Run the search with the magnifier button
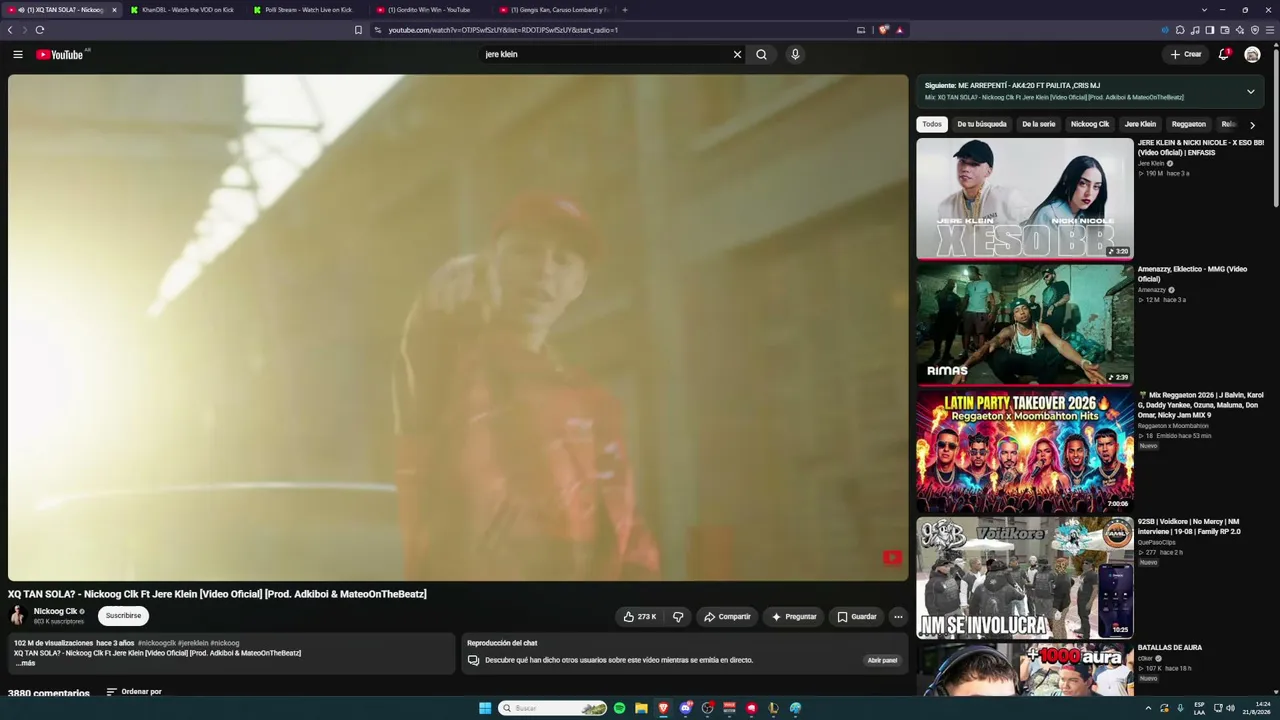Viewport: 1280px width, 720px height. tap(762, 54)
